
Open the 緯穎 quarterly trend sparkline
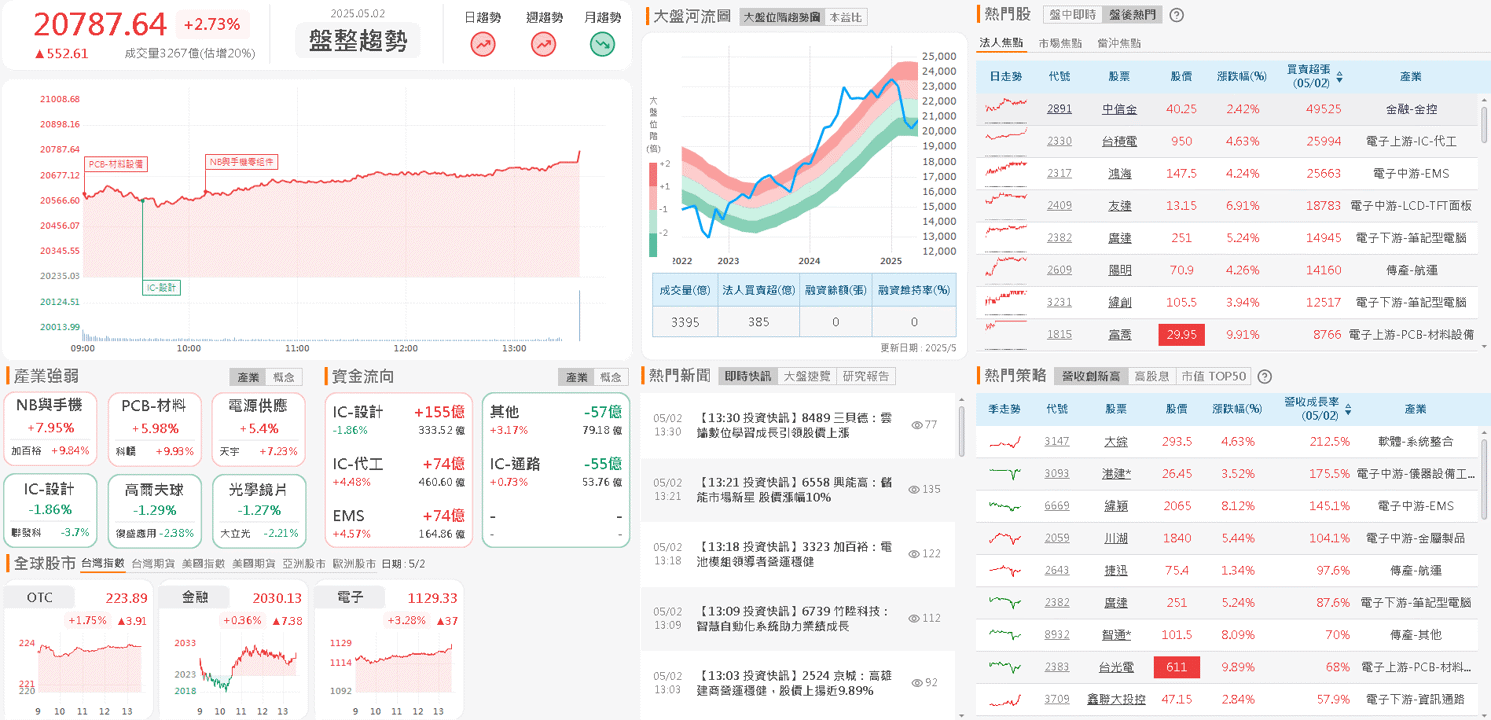(x=1005, y=506)
